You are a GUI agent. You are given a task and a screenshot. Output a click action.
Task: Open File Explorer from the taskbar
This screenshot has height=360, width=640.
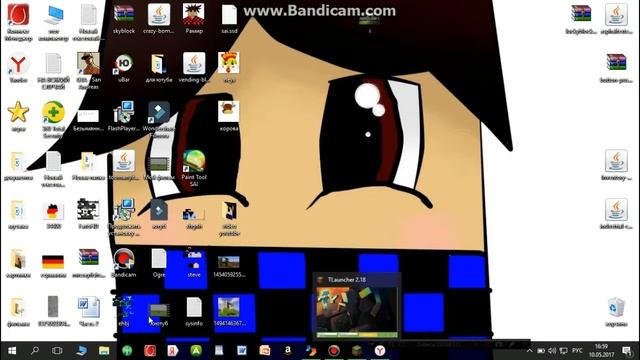(x=104, y=351)
